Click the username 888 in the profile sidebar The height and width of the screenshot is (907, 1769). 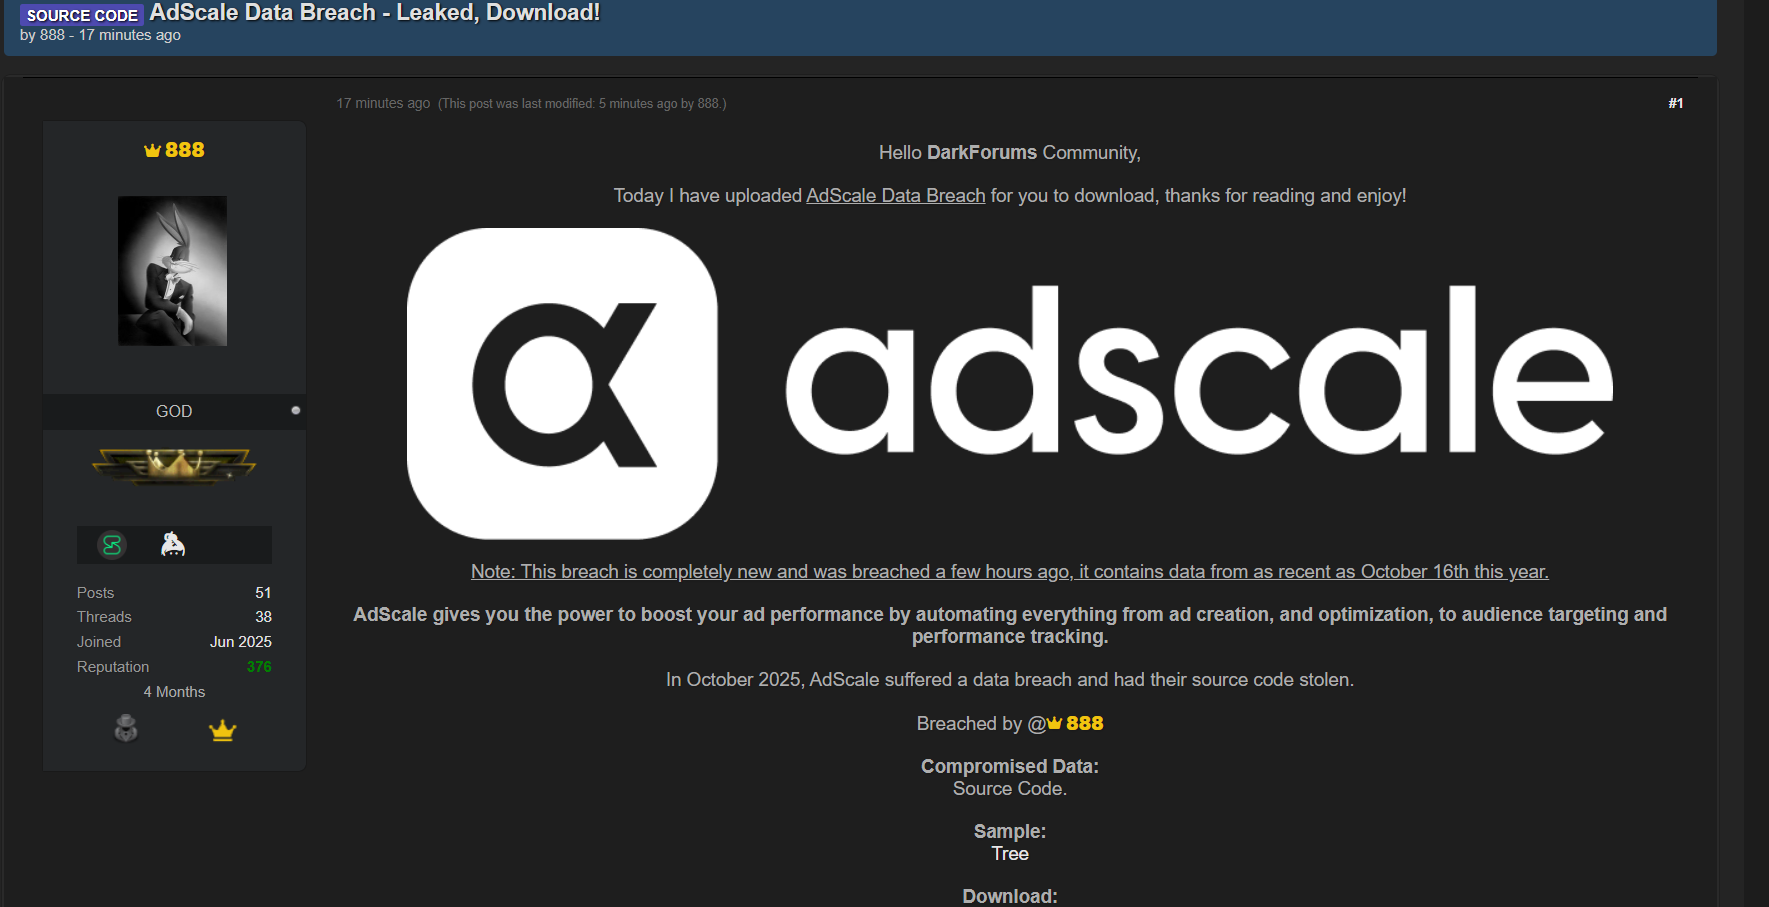click(184, 150)
